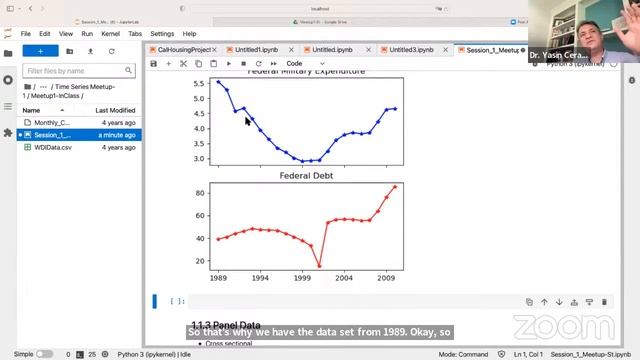The width and height of the screenshot is (640, 360).
Task: Toggle Simple interface mode switch
Action: pyautogui.click(x=44, y=354)
